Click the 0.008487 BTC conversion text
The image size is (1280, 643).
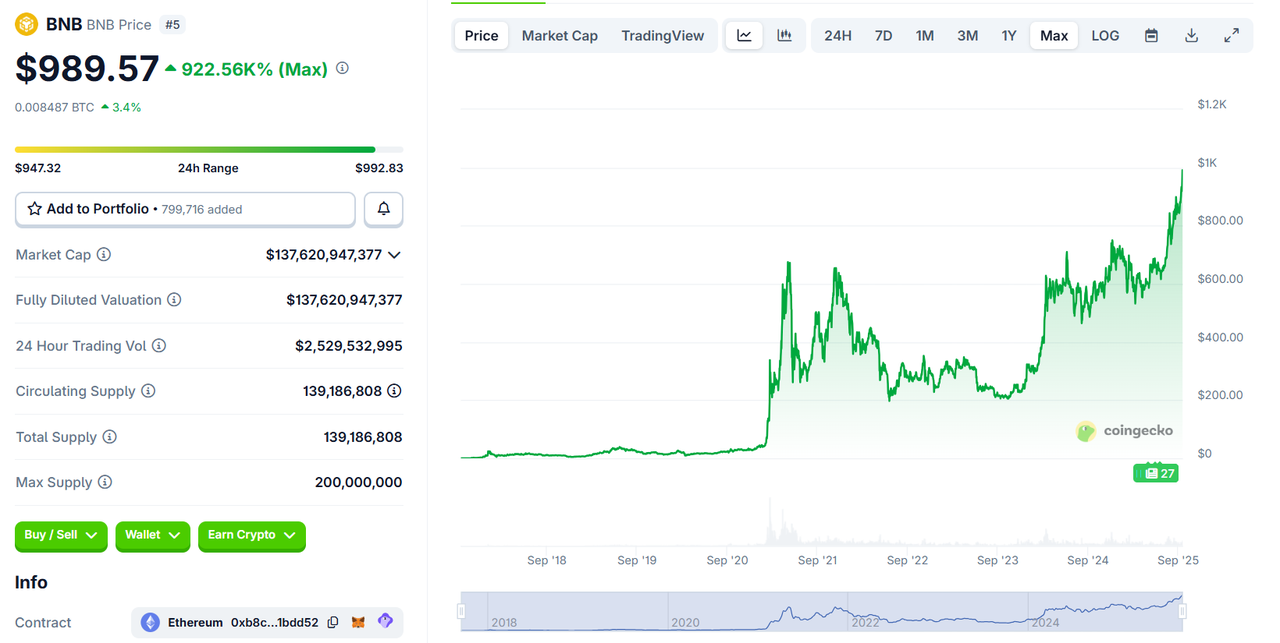click(x=55, y=107)
